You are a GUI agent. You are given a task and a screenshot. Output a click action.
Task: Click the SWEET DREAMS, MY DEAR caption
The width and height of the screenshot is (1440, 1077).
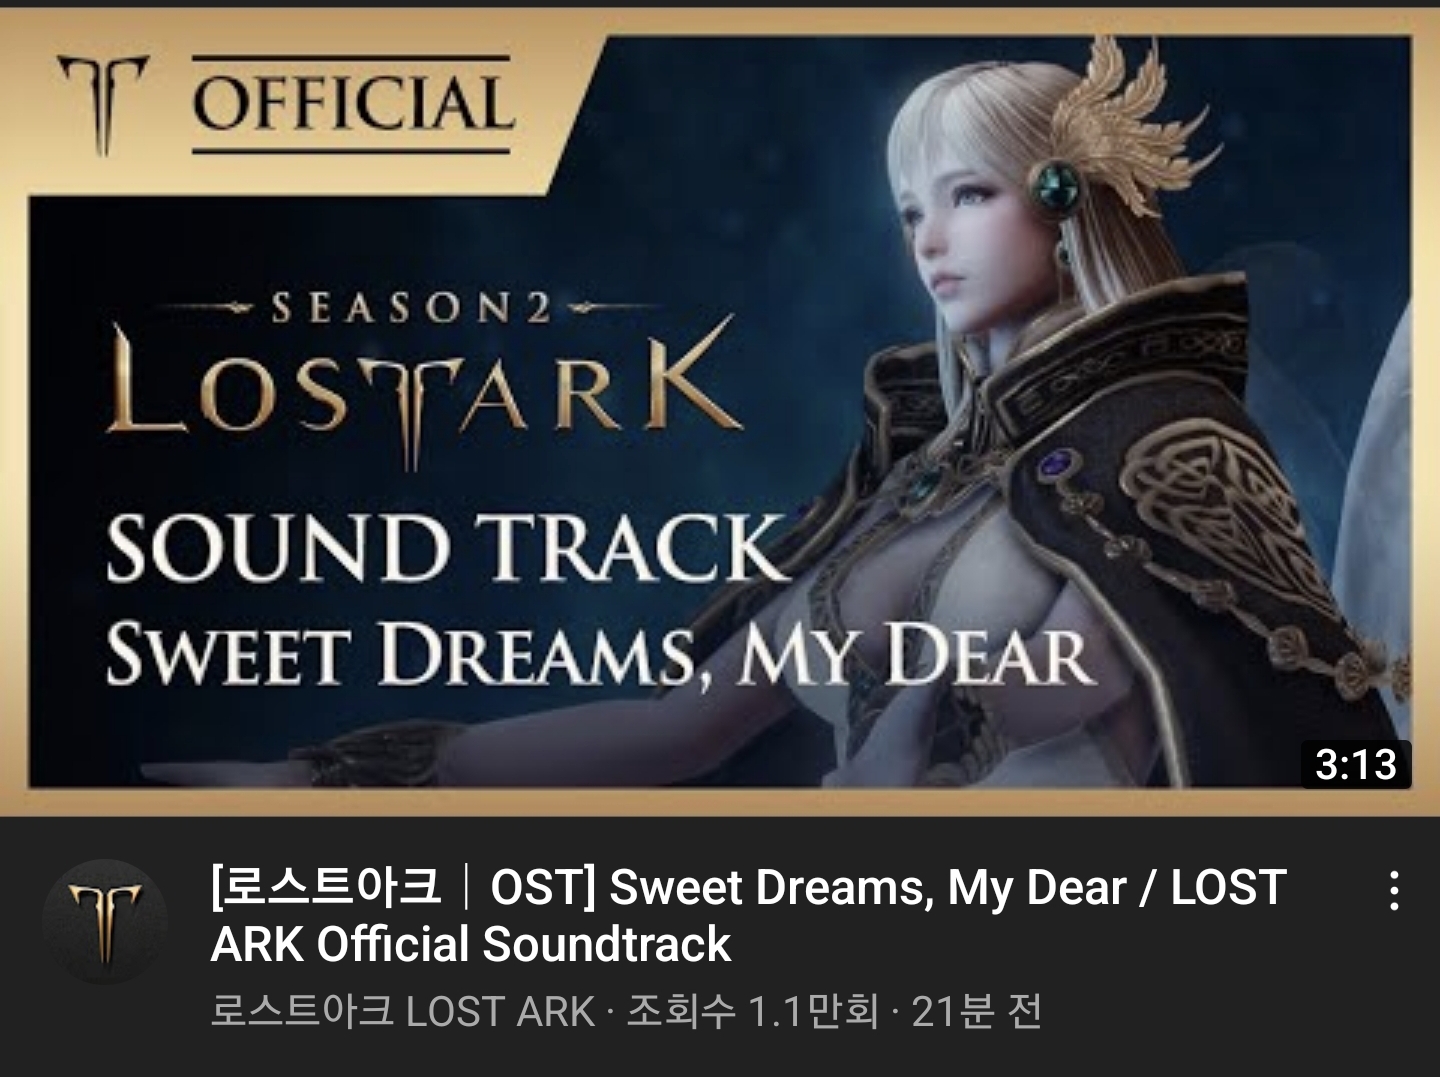[600, 655]
